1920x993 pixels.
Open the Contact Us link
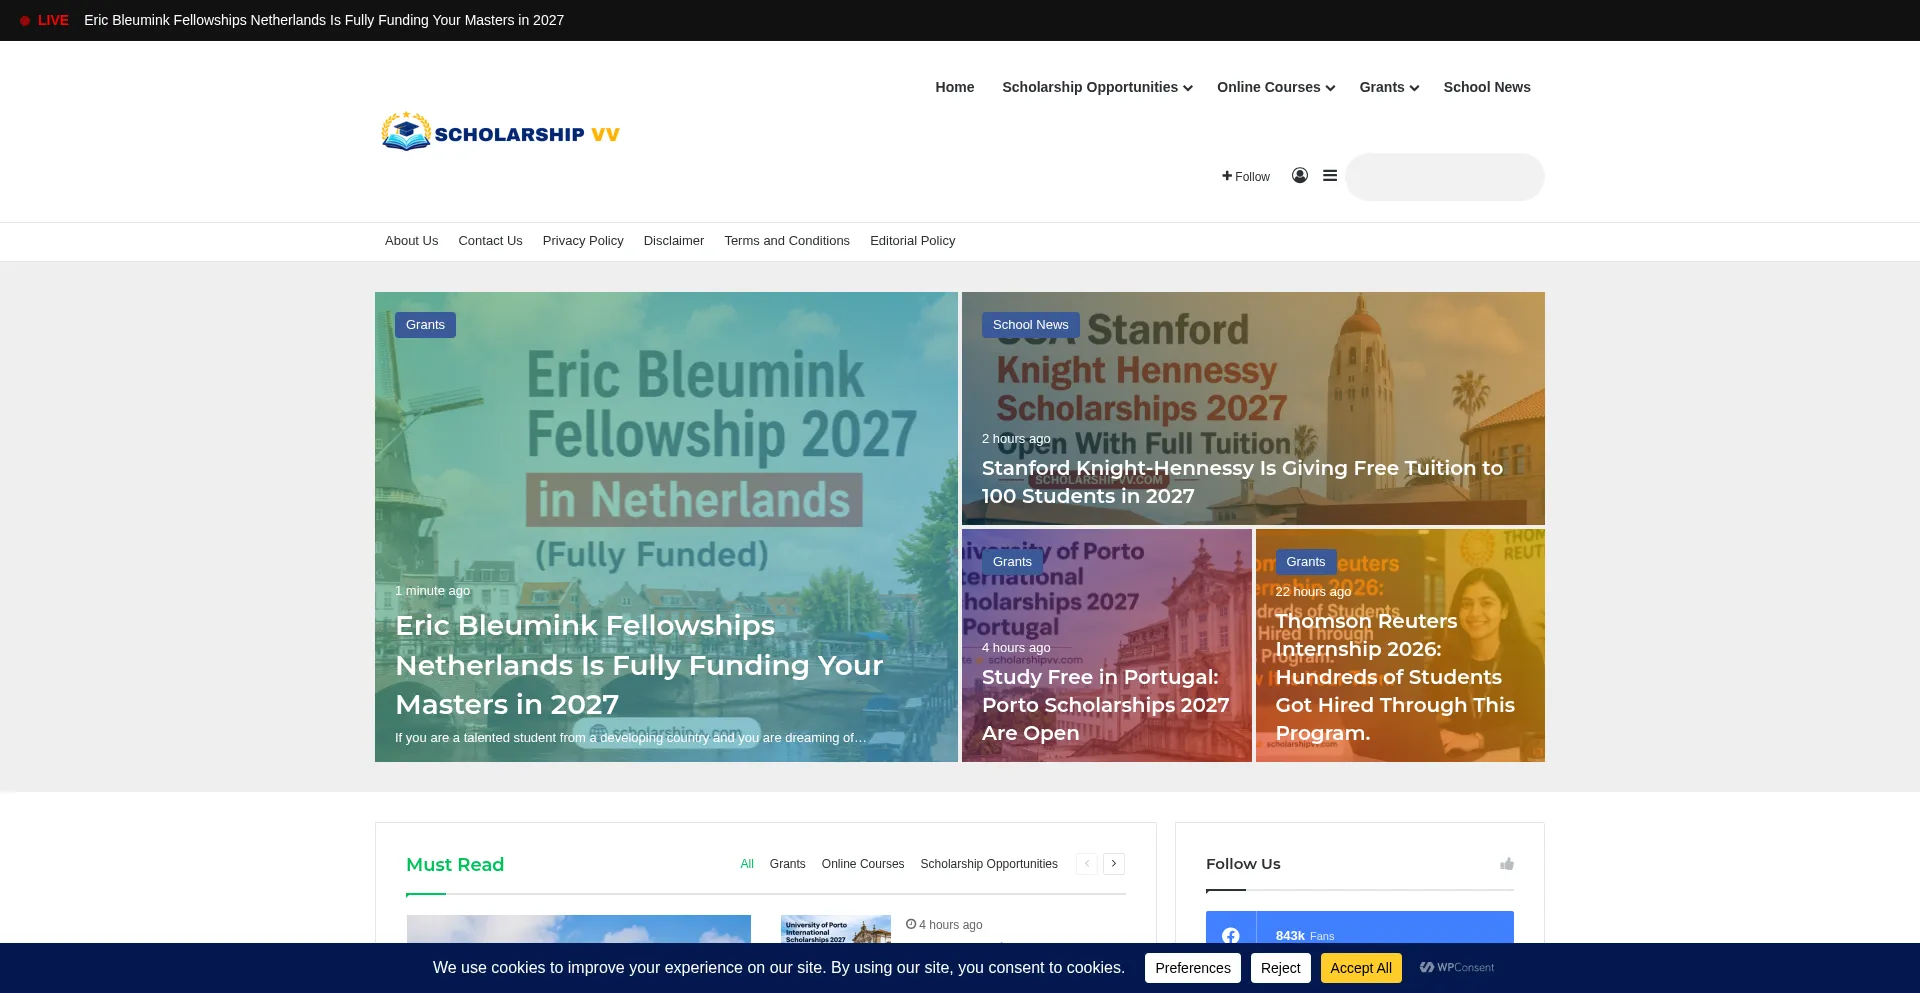click(490, 241)
